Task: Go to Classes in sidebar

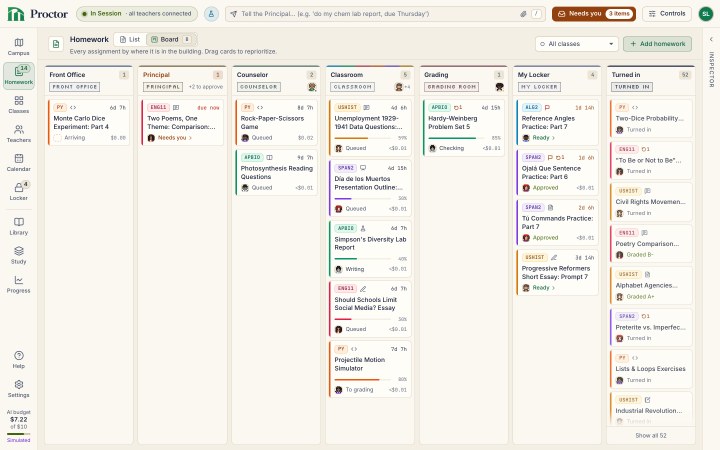Action: (x=18, y=105)
